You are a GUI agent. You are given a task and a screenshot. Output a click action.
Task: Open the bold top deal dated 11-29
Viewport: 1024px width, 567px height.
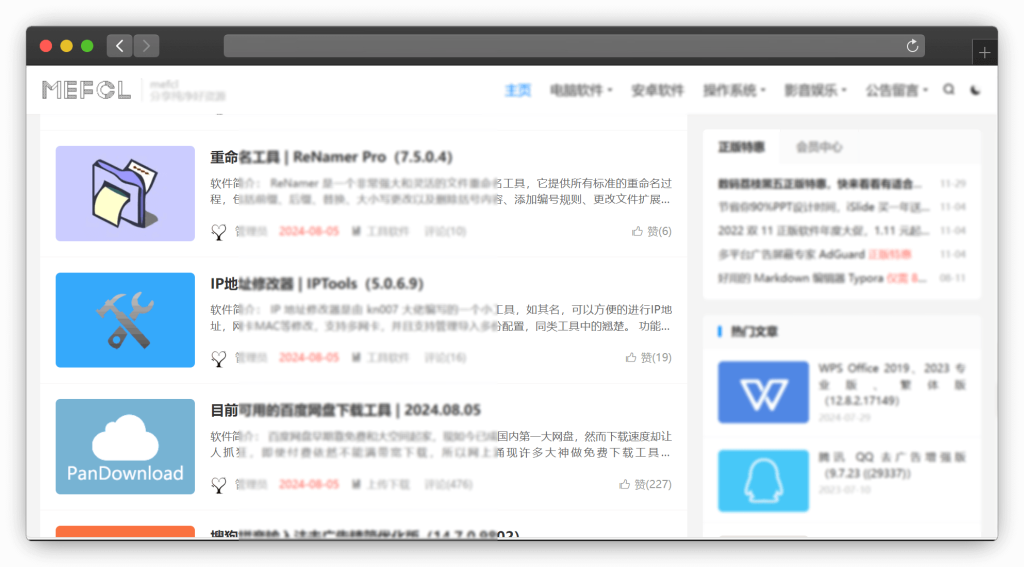(x=820, y=184)
